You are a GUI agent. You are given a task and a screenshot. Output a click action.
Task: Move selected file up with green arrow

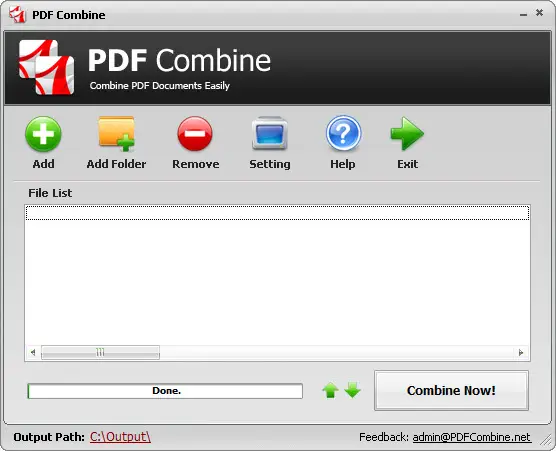330,390
